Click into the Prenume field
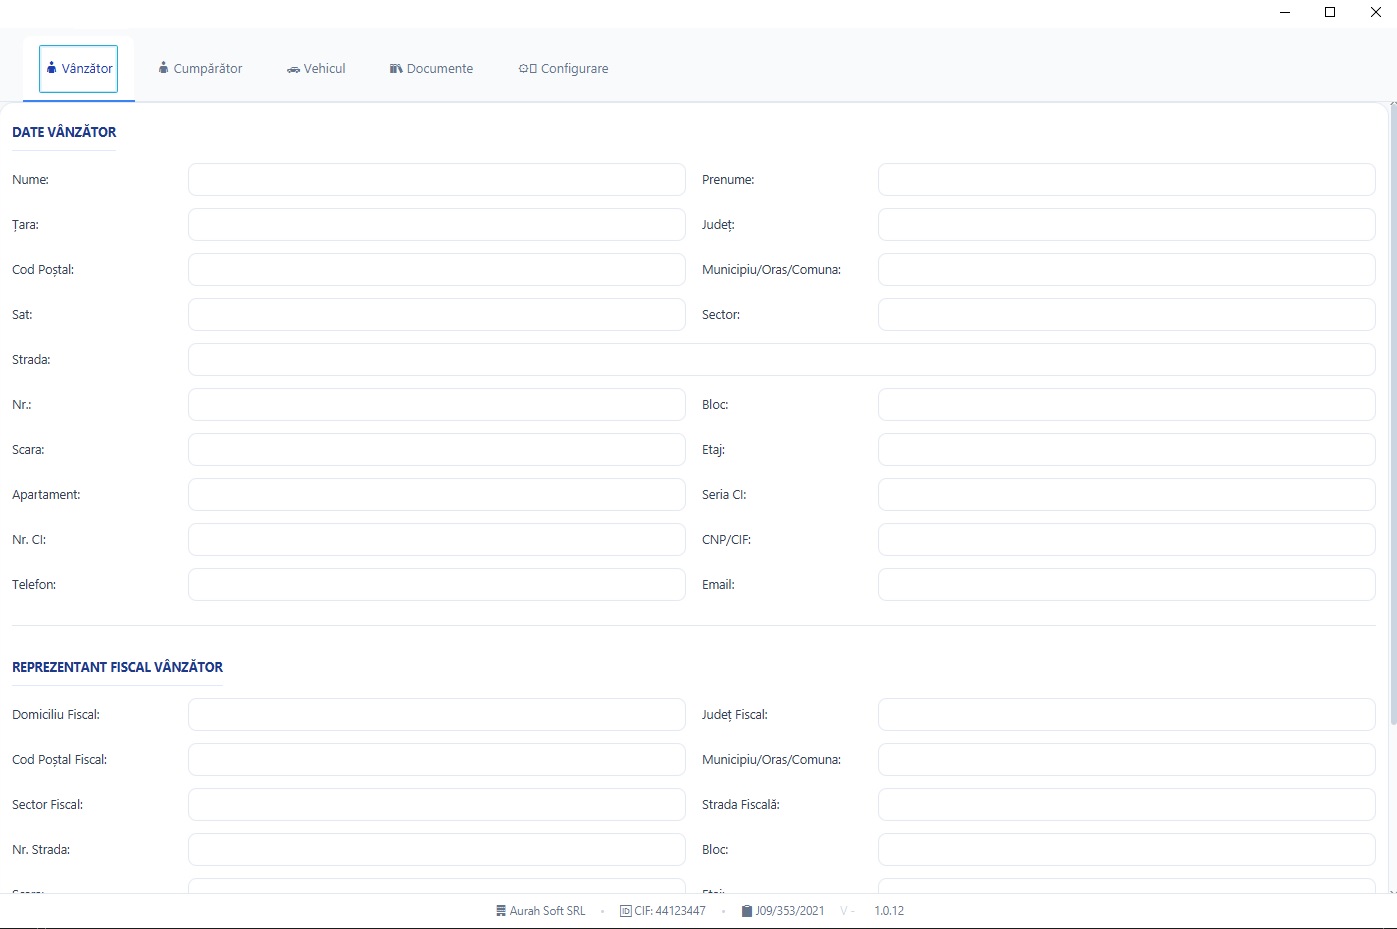This screenshot has width=1397, height=929. click(x=1127, y=180)
